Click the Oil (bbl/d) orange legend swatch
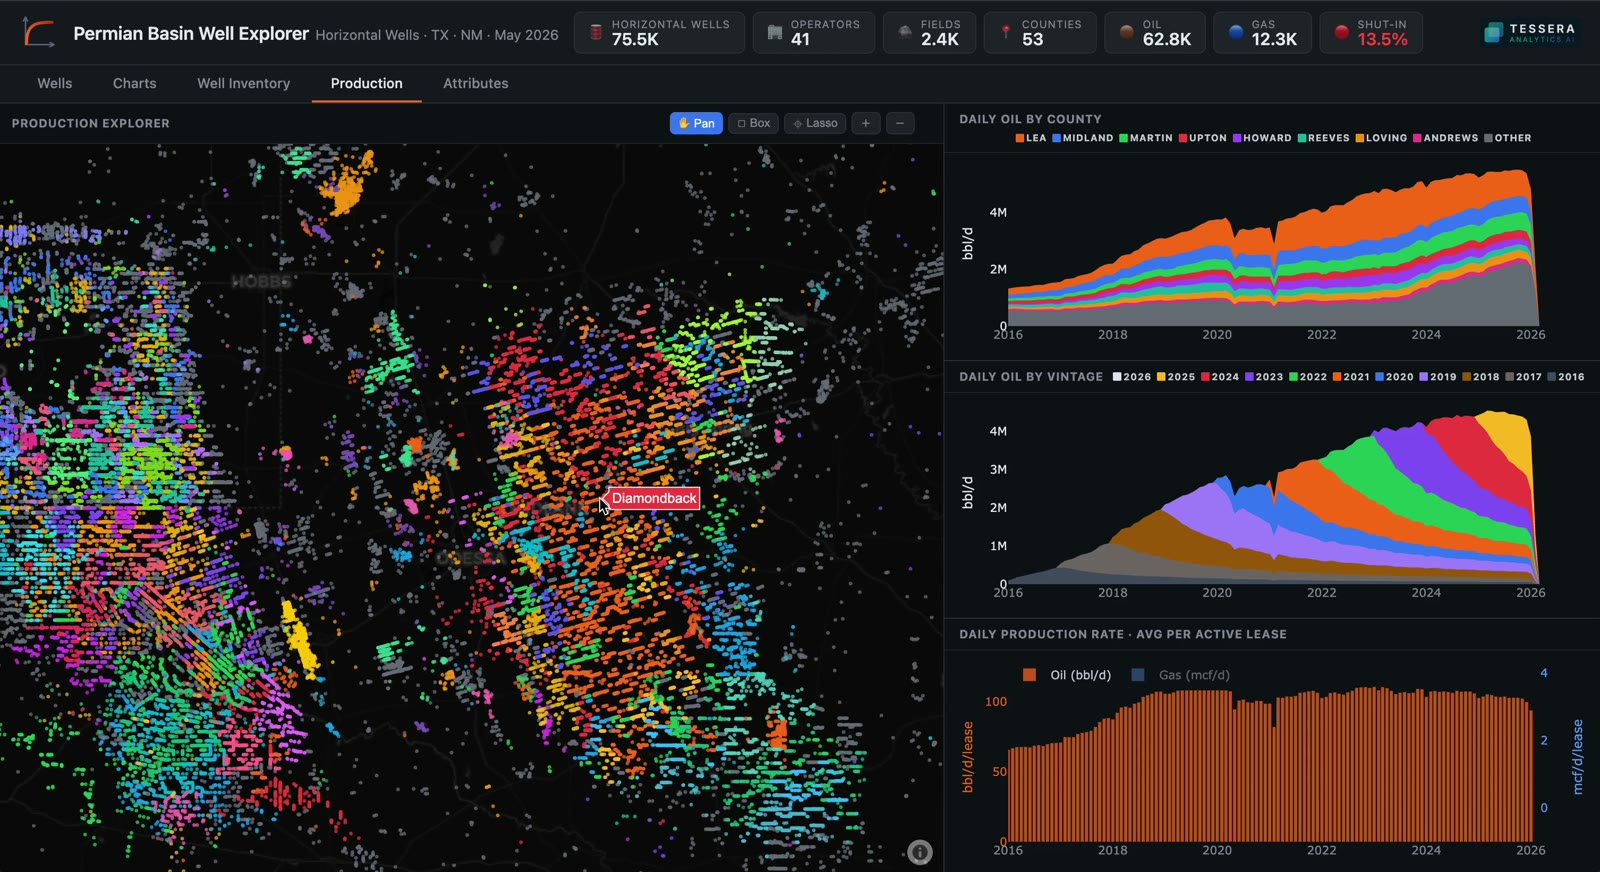This screenshot has height=872, width=1600. [x=1029, y=675]
